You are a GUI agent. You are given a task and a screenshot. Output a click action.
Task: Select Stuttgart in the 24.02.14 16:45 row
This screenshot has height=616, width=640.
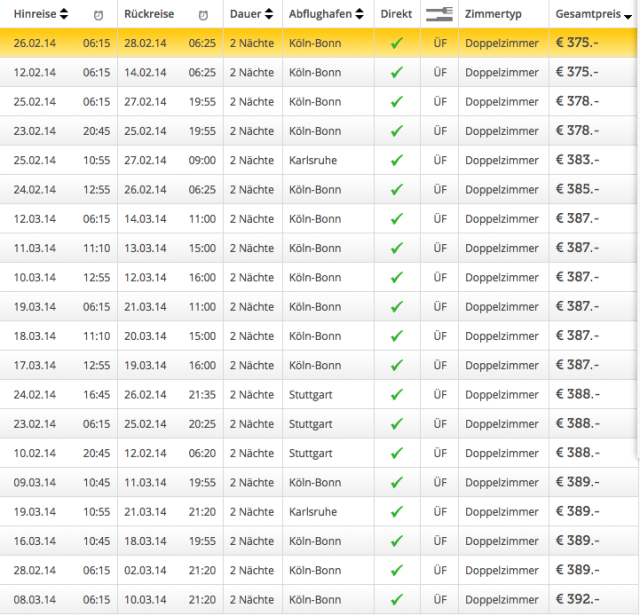click(311, 395)
